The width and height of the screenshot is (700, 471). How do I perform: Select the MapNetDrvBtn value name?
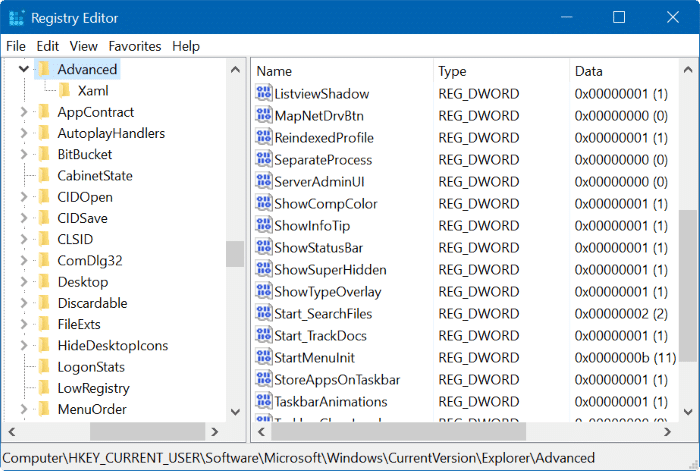tap(319, 116)
